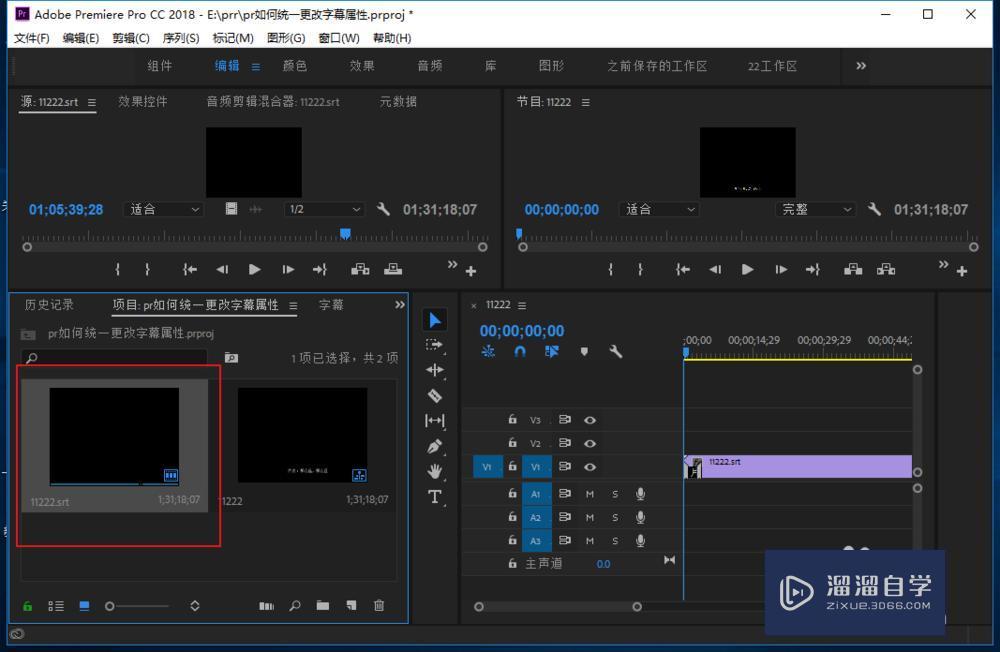Select the Hand tool
Image resolution: width=1000 pixels, height=652 pixels.
[x=435, y=471]
